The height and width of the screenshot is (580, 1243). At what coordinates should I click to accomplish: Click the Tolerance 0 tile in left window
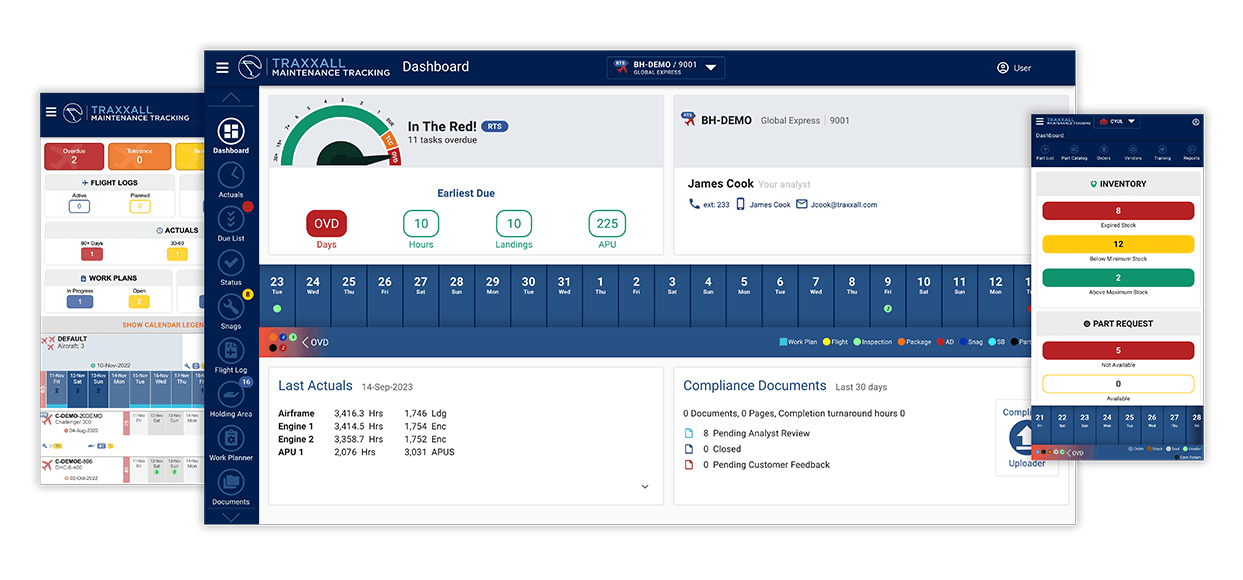(139, 156)
